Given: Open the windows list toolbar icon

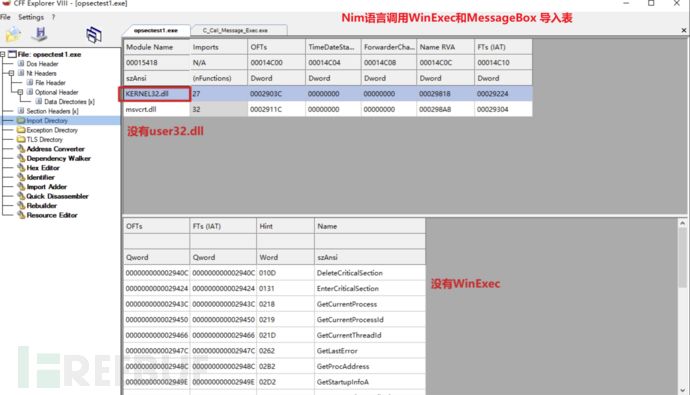Looking at the screenshot, I should pyautogui.click(x=94, y=35).
